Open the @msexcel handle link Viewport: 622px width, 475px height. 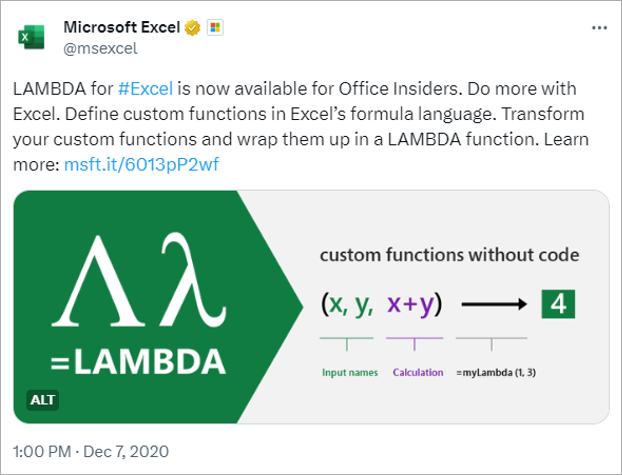coord(100,48)
